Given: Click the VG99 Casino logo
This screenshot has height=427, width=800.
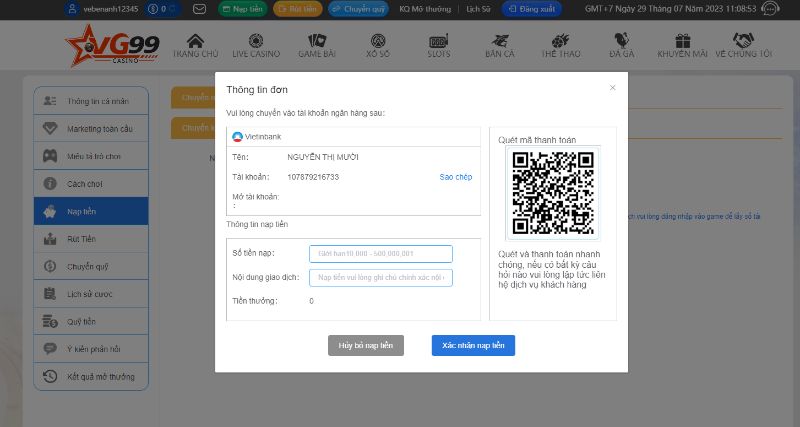Looking at the screenshot, I should pos(113,46).
